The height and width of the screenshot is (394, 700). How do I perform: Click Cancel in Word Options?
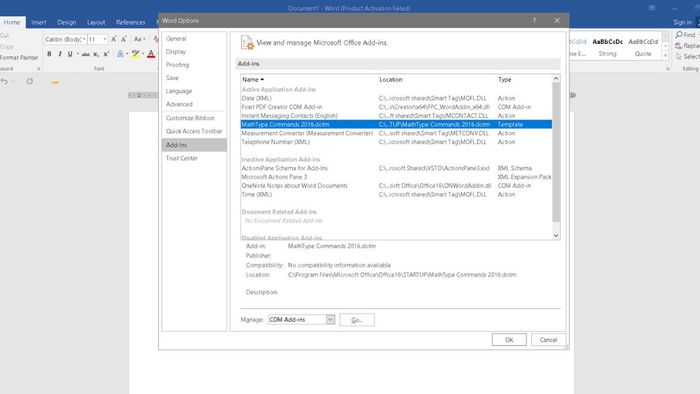(548, 340)
